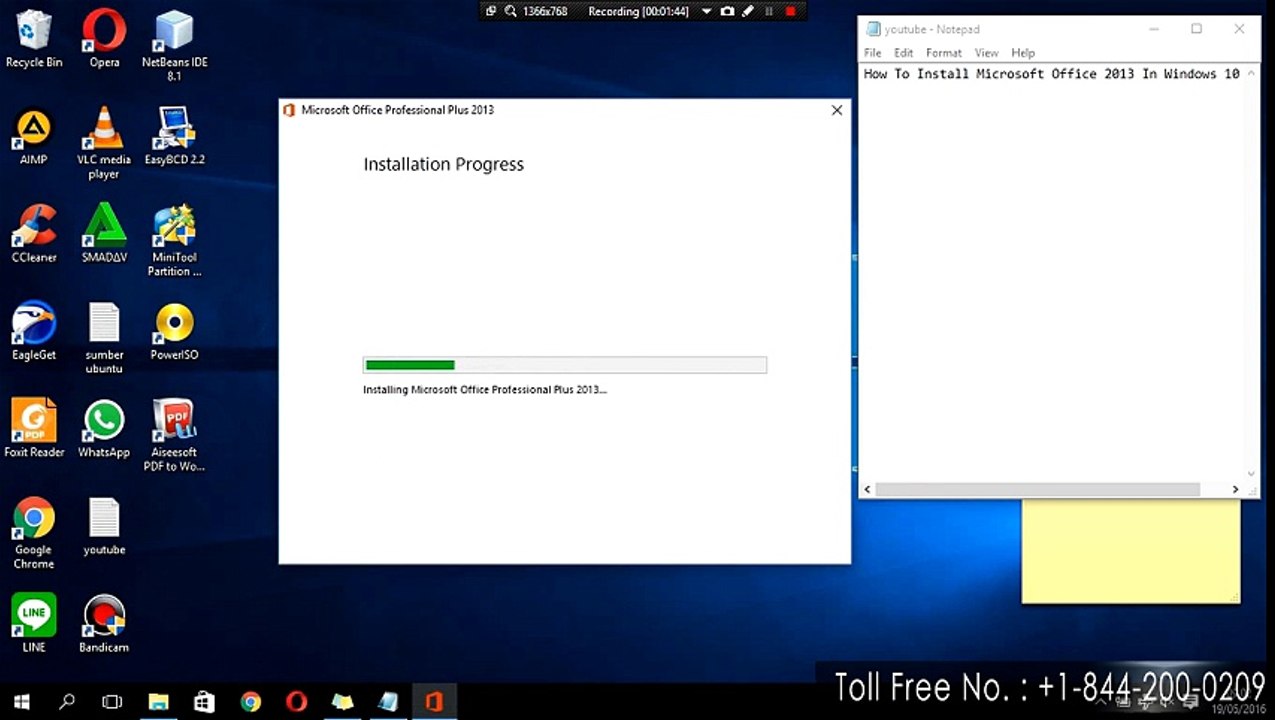Viewport: 1275px width, 720px height.
Task: Open the LINE desktop shortcut
Action: coord(34,623)
